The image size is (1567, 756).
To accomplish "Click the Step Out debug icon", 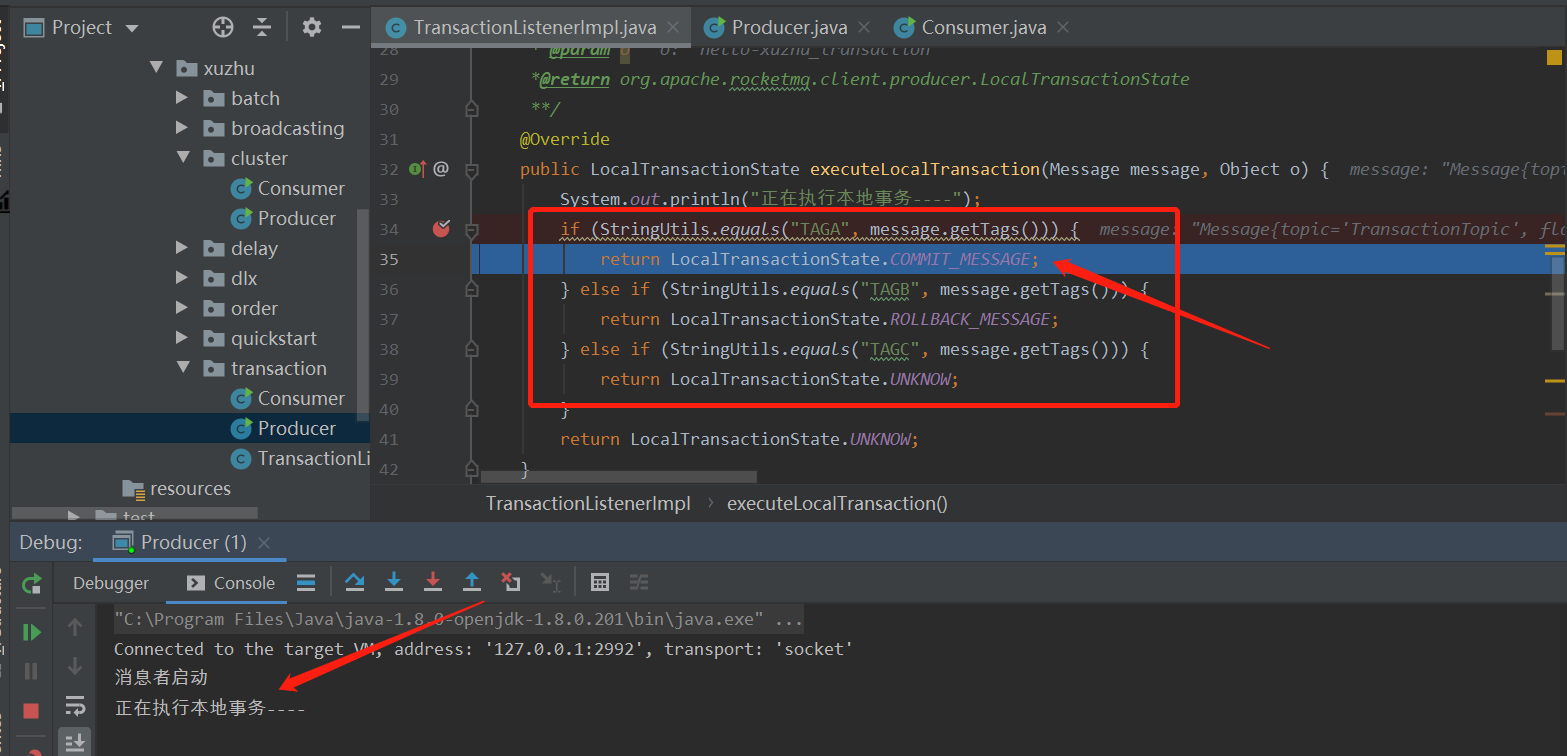I will coord(472,582).
